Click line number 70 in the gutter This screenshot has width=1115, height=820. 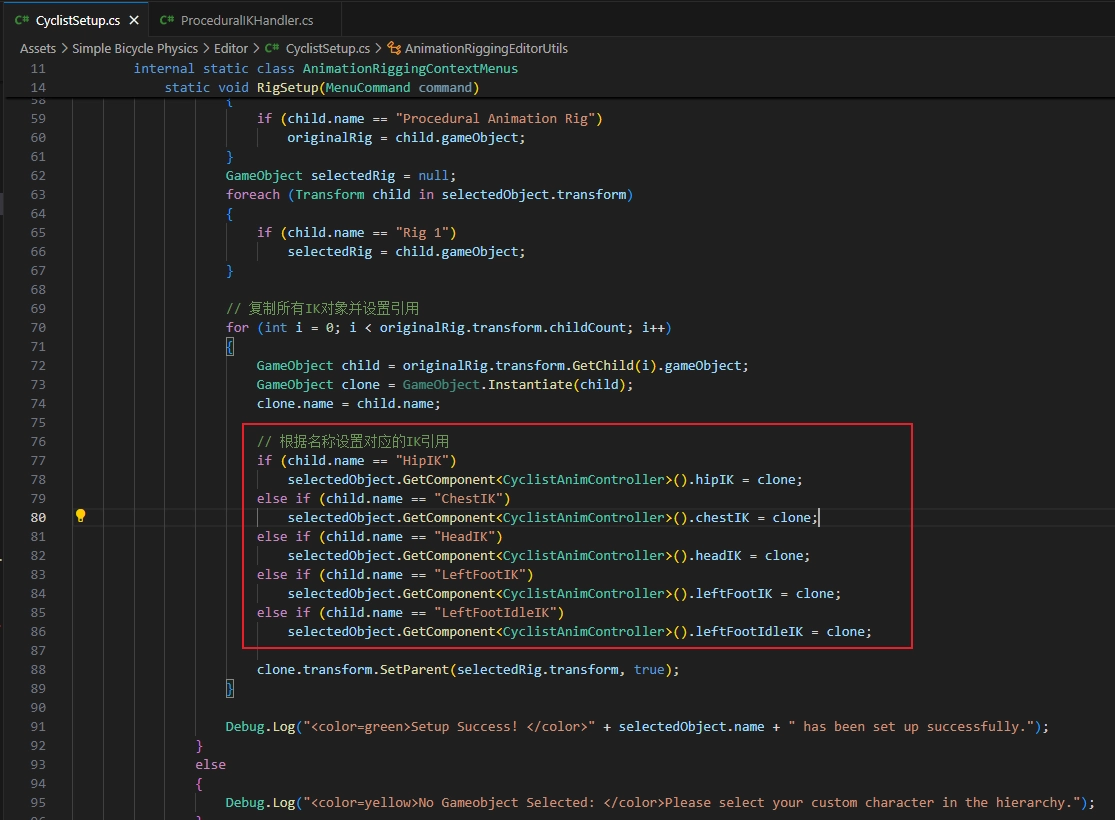click(38, 328)
